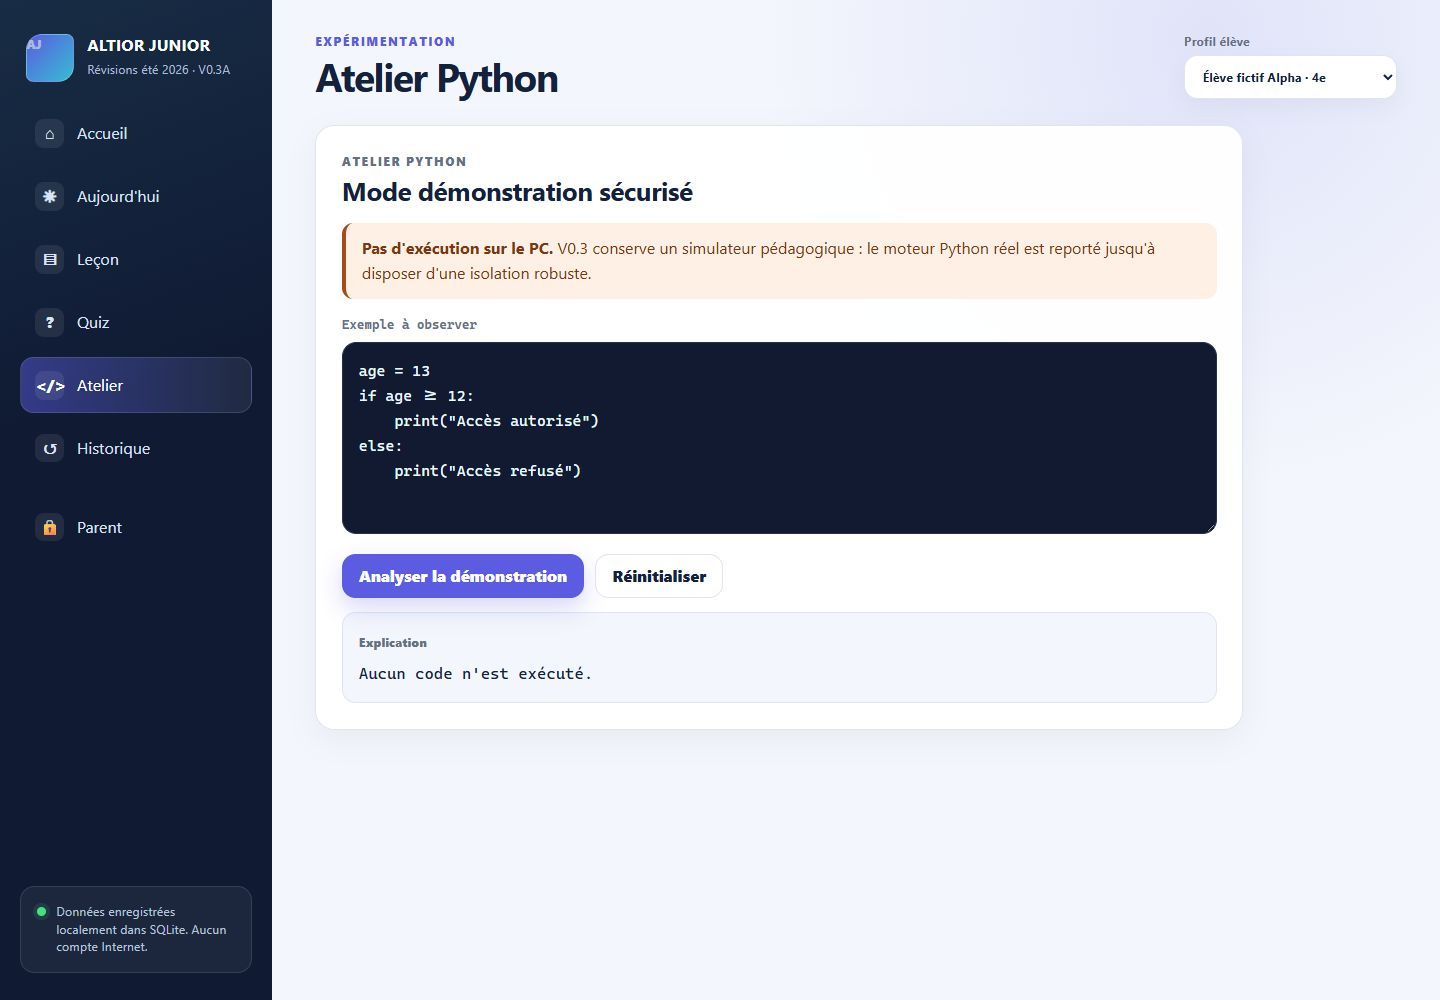Viewport: 1440px width, 1000px height.
Task: Click the code editor resize handle
Action: tap(1210, 527)
